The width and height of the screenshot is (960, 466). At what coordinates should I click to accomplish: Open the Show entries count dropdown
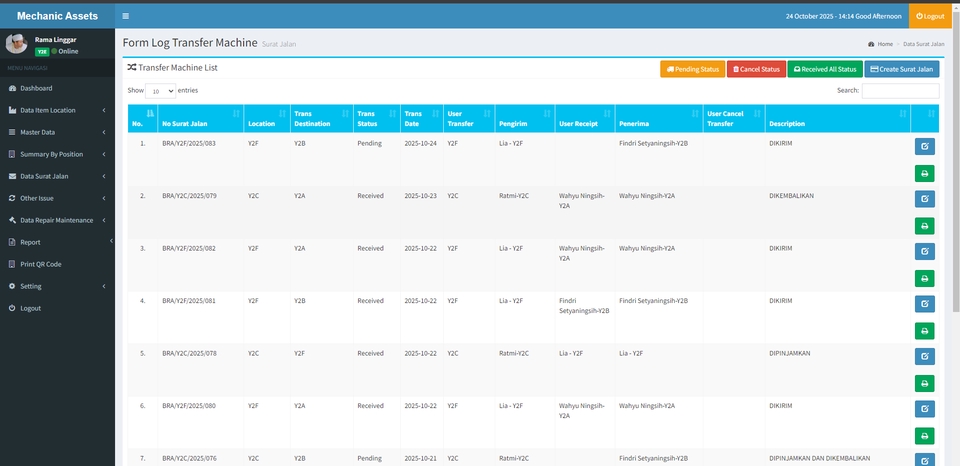pyautogui.click(x=161, y=91)
